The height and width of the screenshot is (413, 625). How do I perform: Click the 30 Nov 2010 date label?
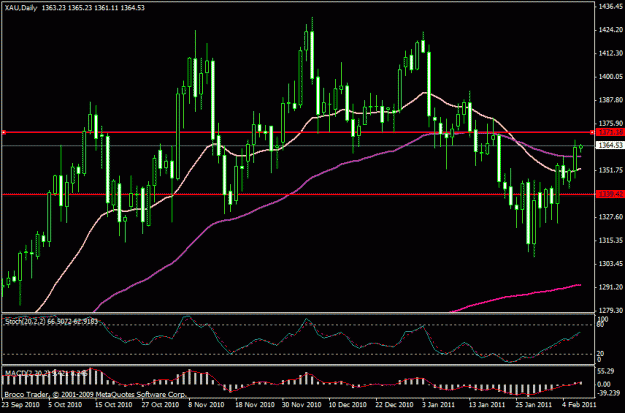(x=301, y=405)
